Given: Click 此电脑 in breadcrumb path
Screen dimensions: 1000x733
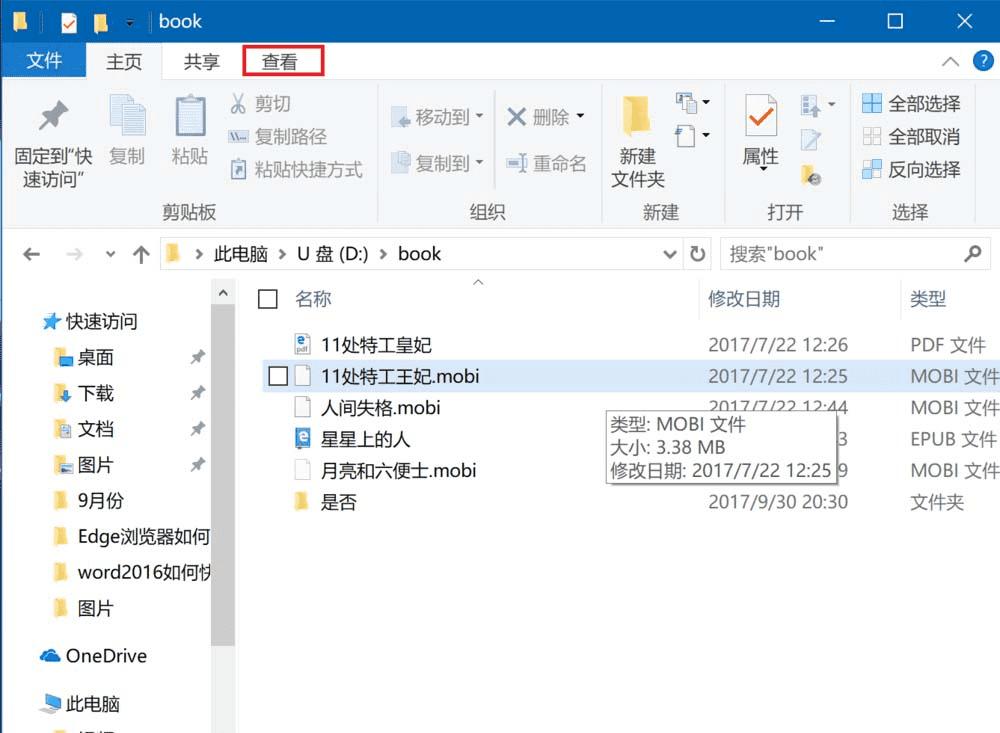Looking at the screenshot, I should pyautogui.click(x=240, y=254).
